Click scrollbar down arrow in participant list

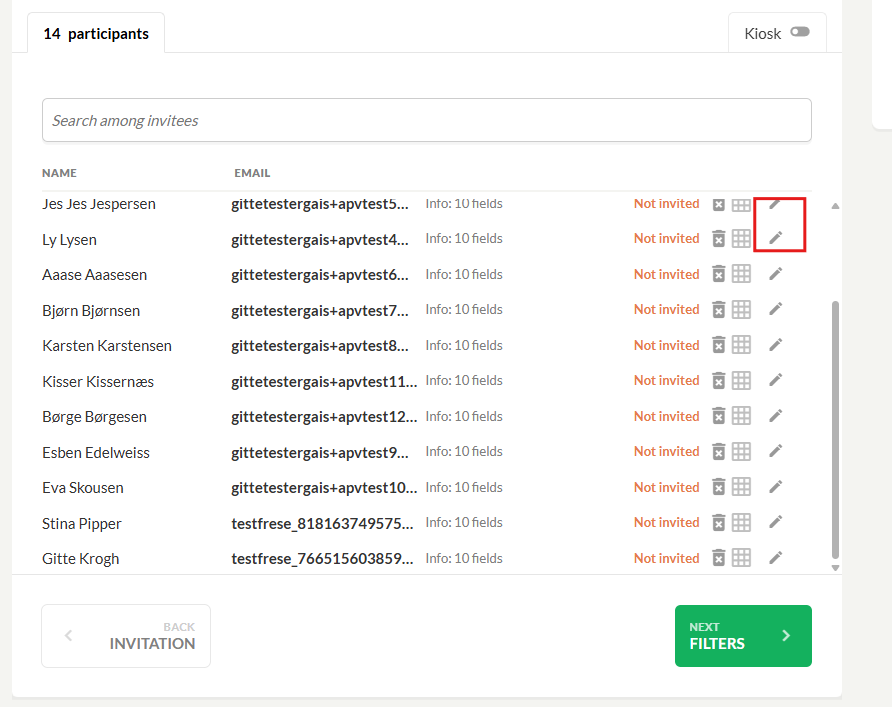[x=835, y=568]
